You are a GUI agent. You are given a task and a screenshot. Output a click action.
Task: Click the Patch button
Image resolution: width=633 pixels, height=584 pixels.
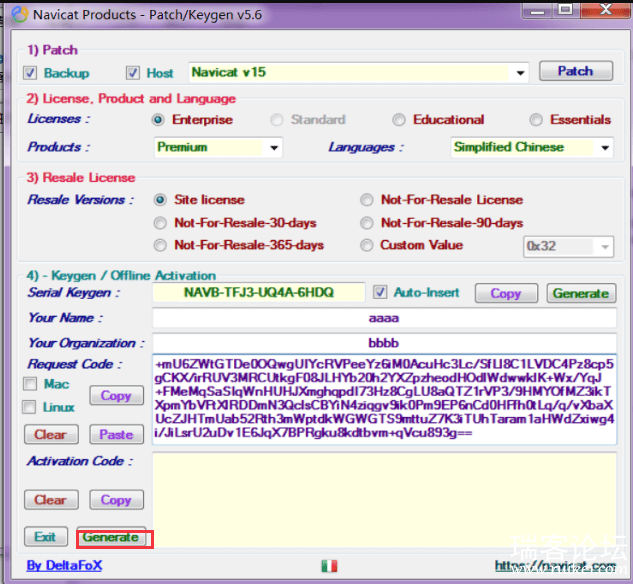pyautogui.click(x=576, y=71)
